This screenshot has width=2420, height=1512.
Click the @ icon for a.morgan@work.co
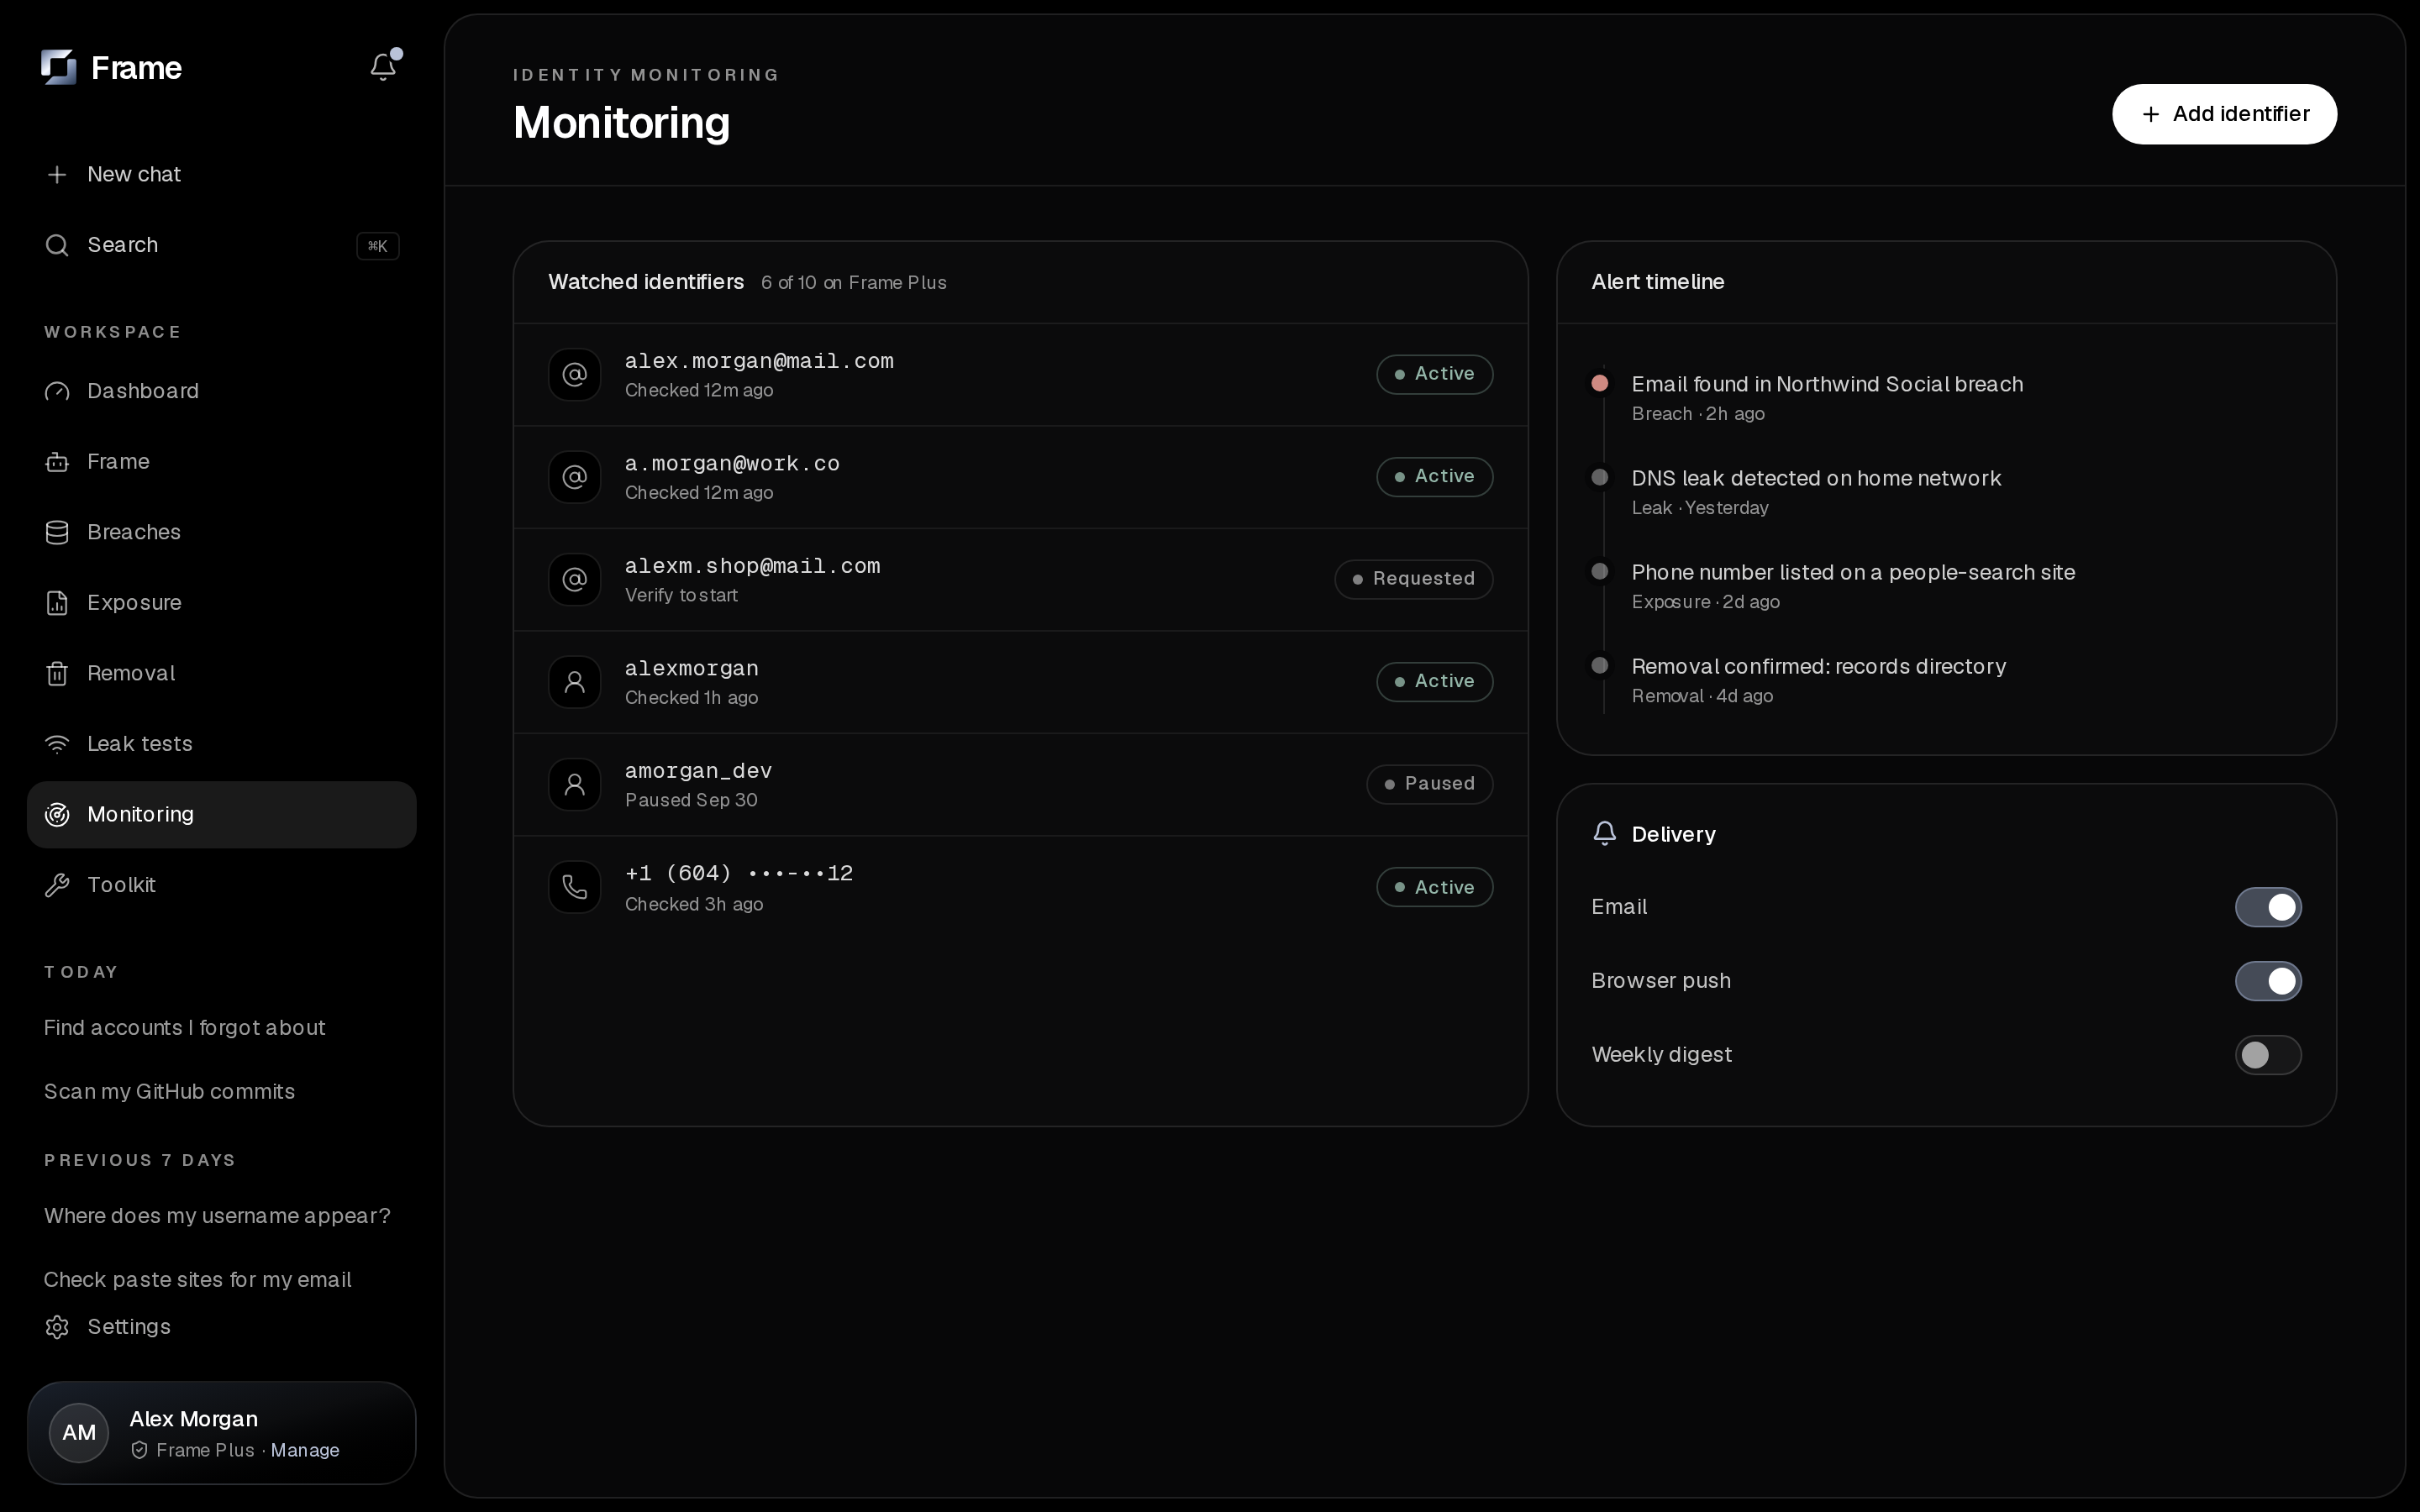574,477
